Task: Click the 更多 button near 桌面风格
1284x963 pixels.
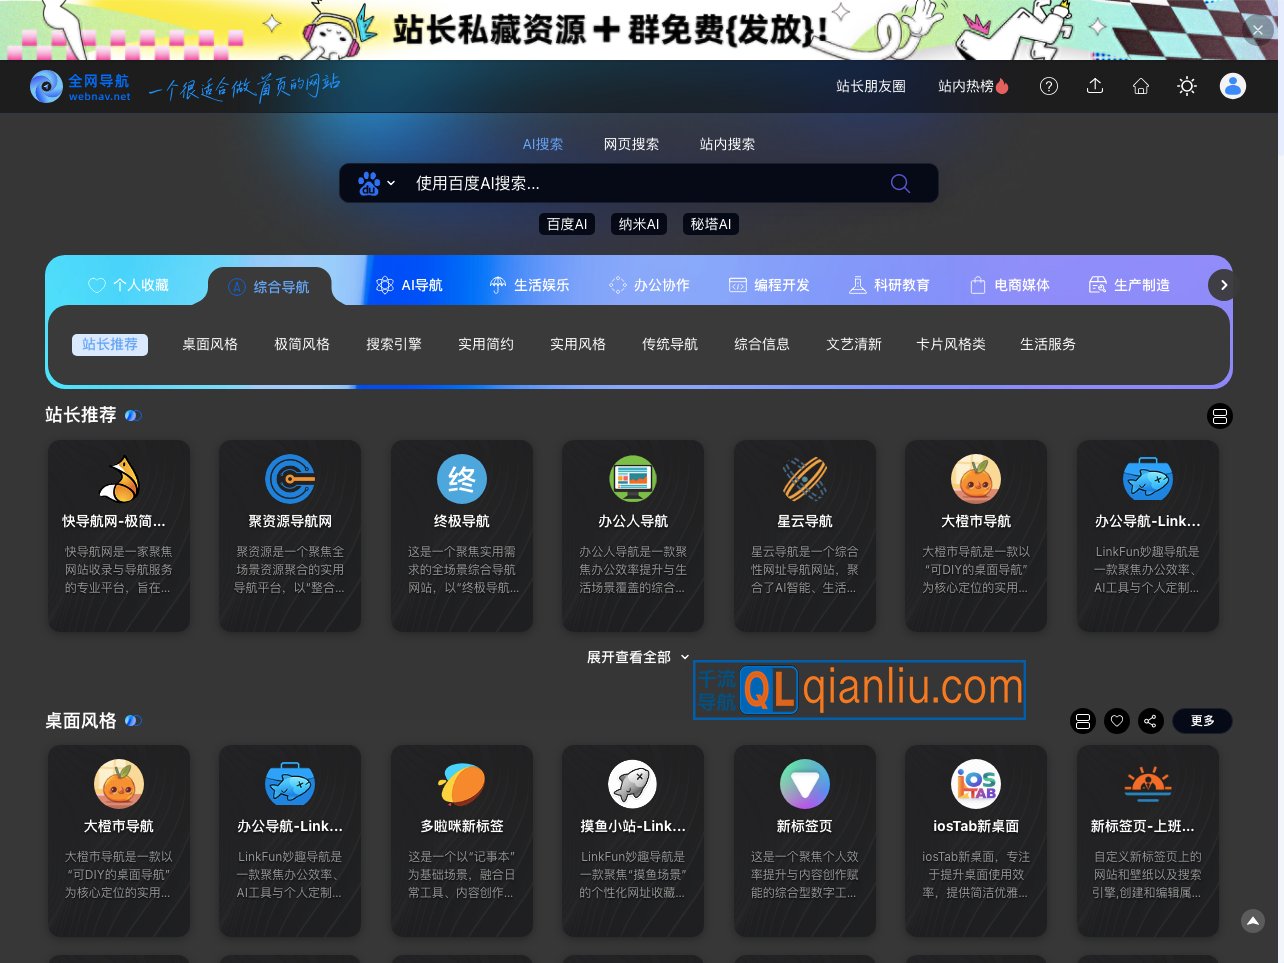Action: click(x=1202, y=721)
